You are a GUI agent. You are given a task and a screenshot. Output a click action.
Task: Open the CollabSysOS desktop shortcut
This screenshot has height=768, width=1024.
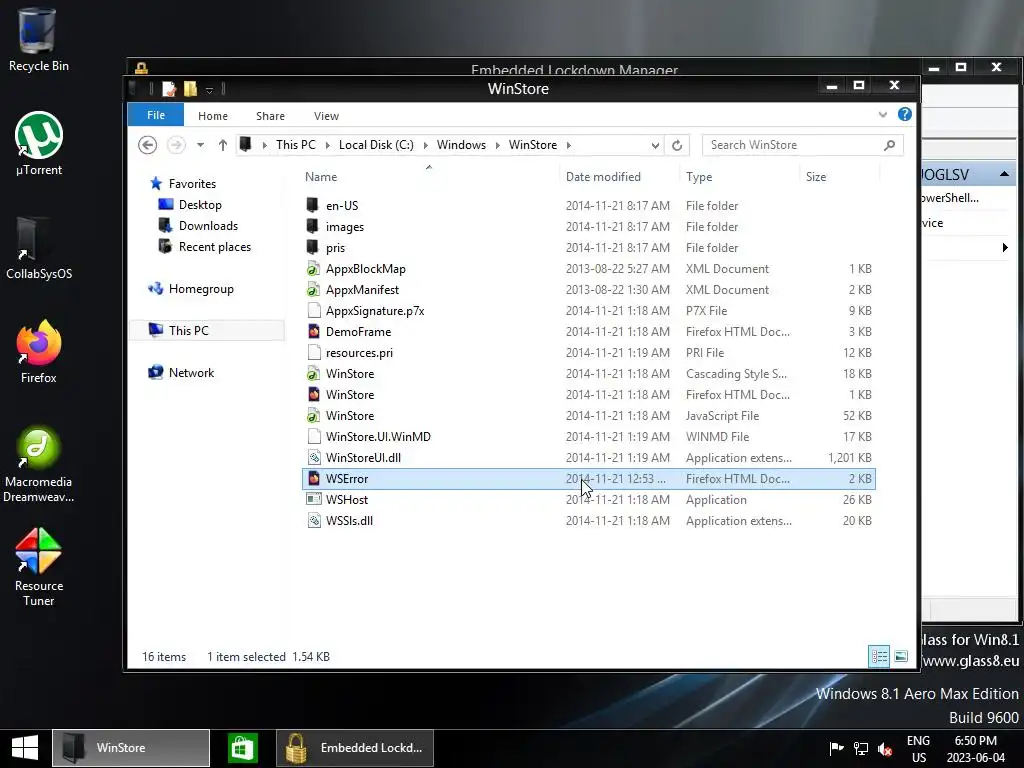click(39, 248)
